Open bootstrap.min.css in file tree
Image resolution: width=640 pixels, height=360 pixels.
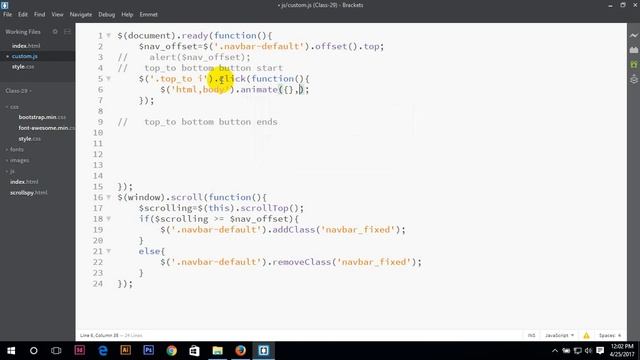[42, 117]
